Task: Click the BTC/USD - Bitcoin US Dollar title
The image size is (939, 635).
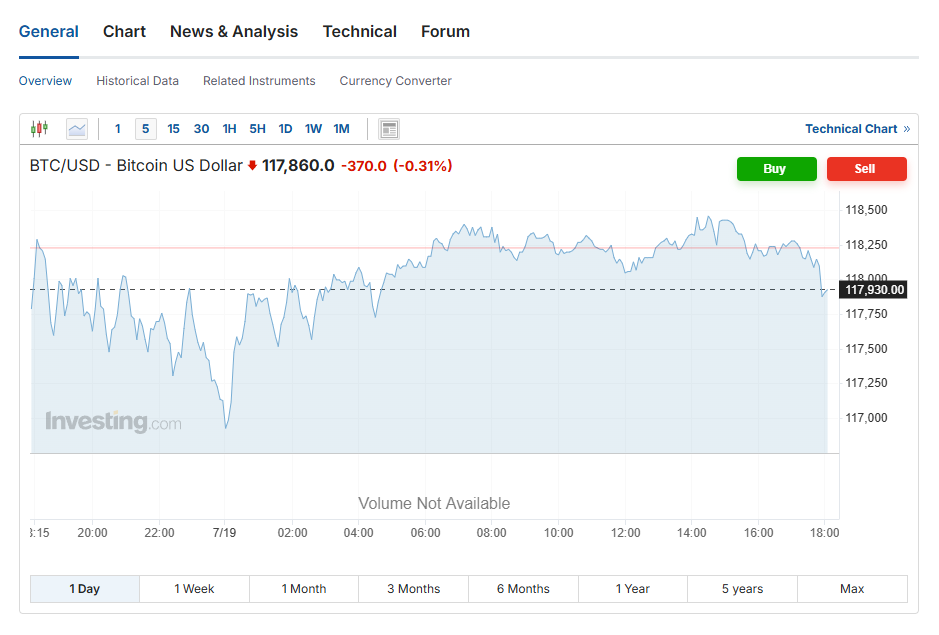Action: pos(136,165)
